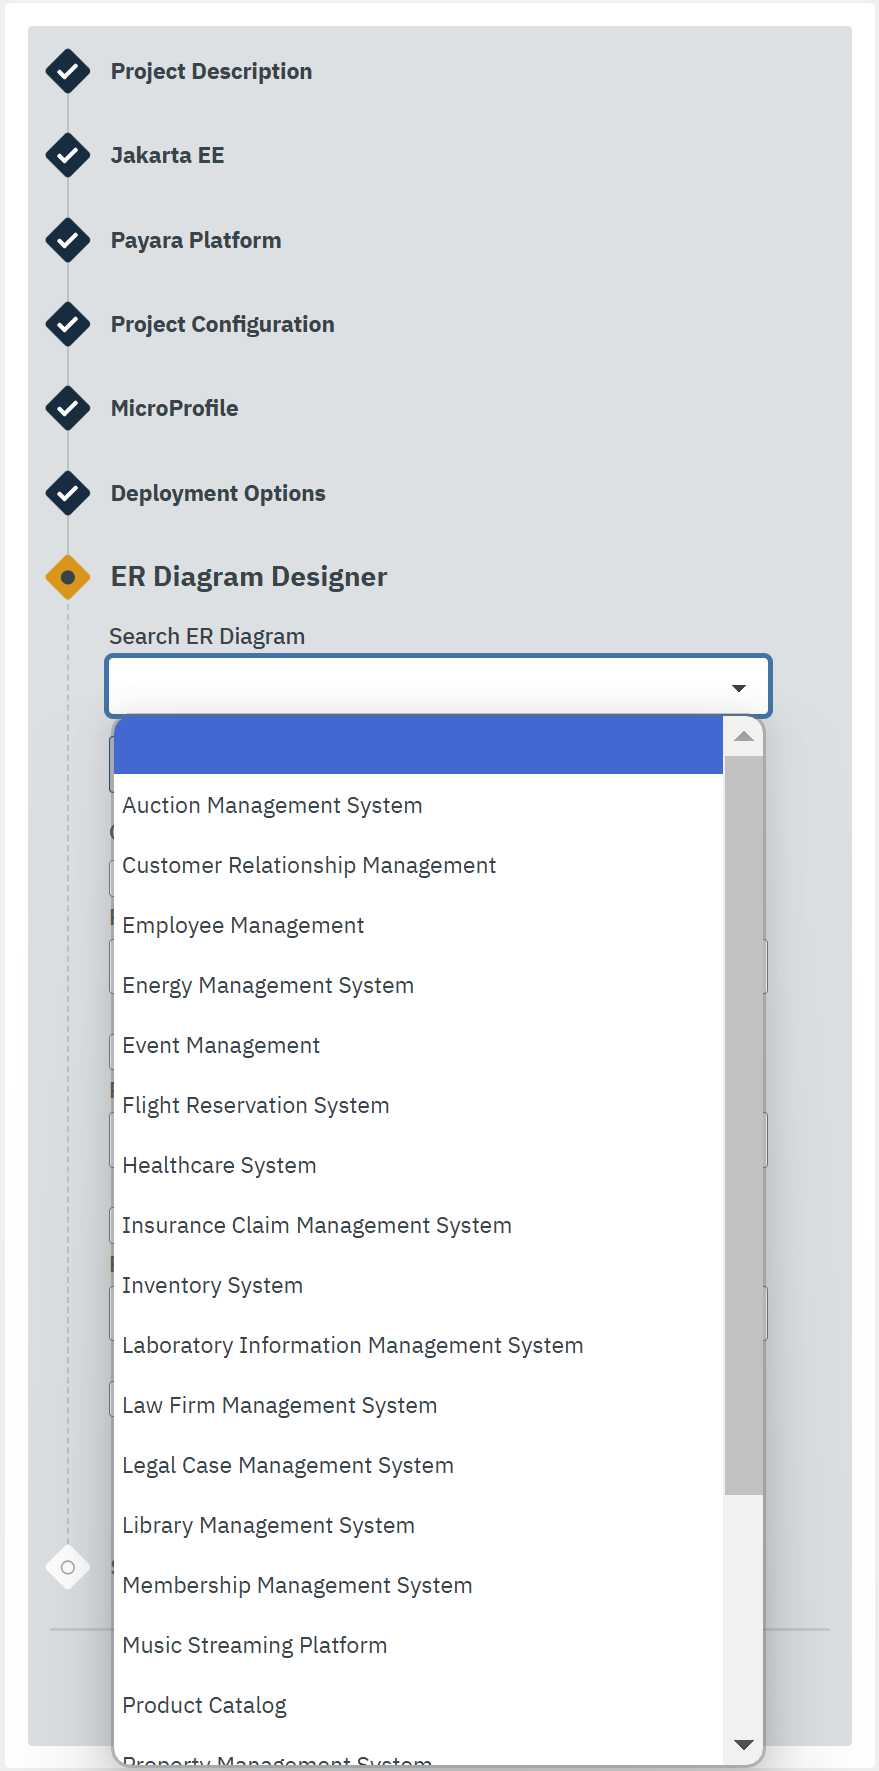Go to the MicroProfile step label
Screen dimensions: 879x1771
click(x=174, y=409)
